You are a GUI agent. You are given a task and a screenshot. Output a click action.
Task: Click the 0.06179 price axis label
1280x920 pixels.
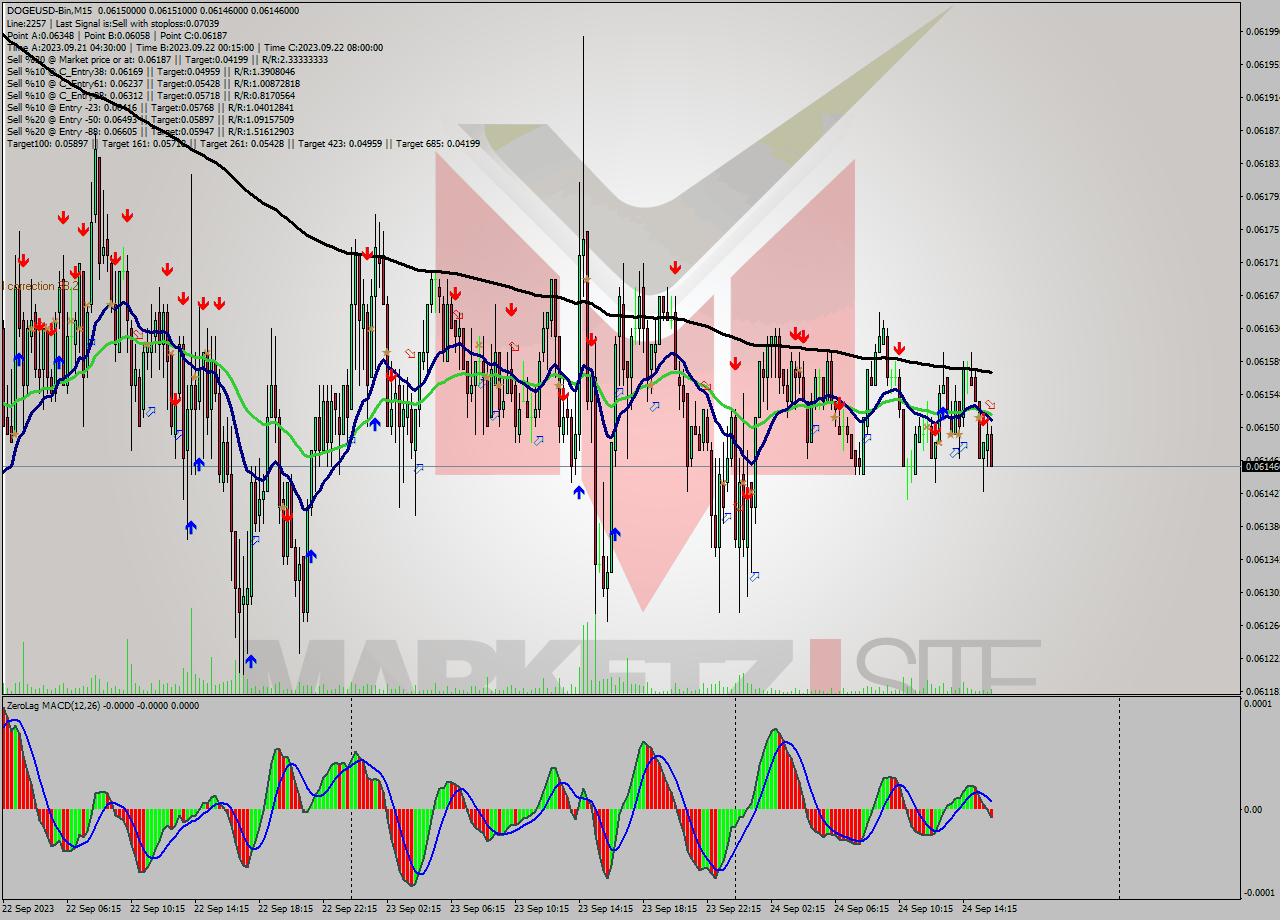point(1262,196)
